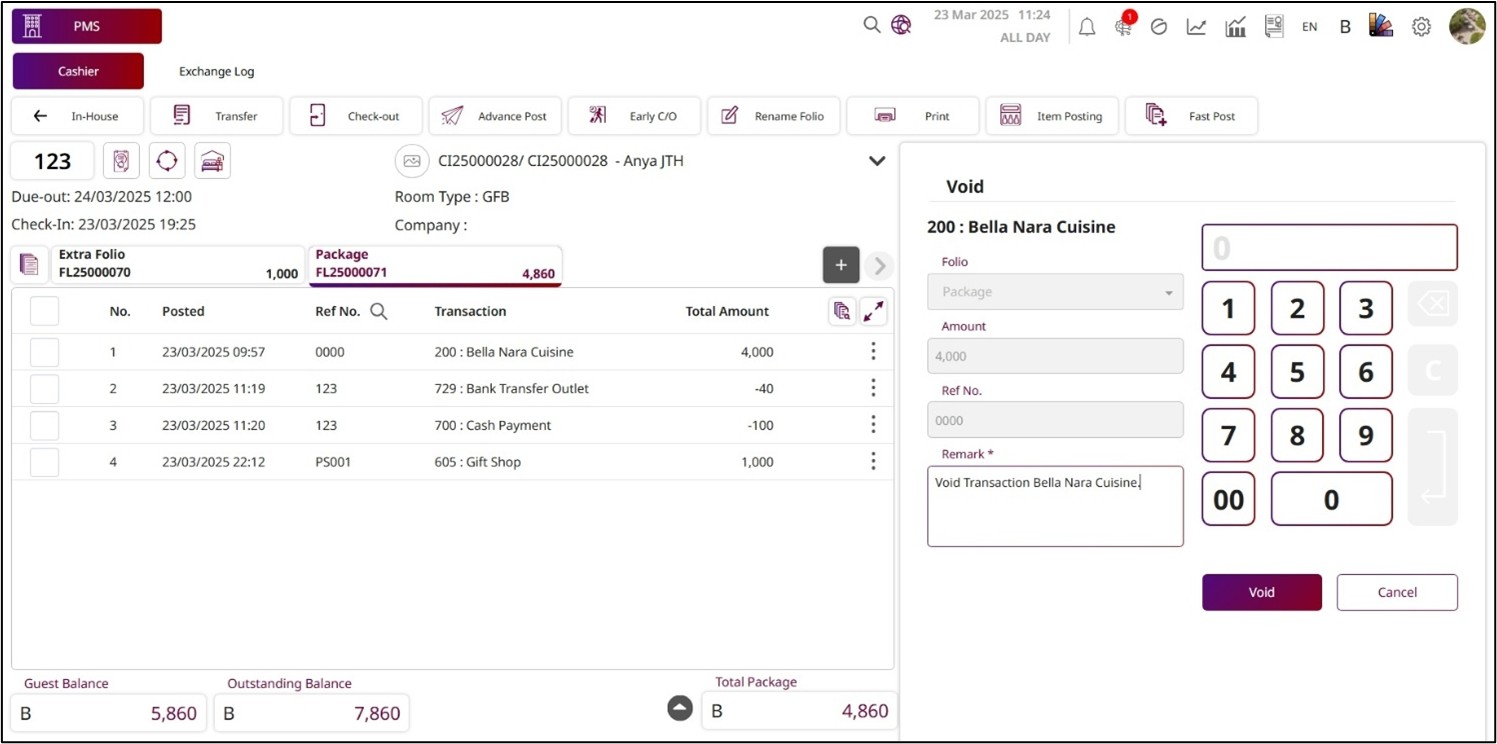Open options menu for Gift Shop row
Image resolution: width=1497 pixels, height=744 pixels.
pyautogui.click(x=873, y=461)
